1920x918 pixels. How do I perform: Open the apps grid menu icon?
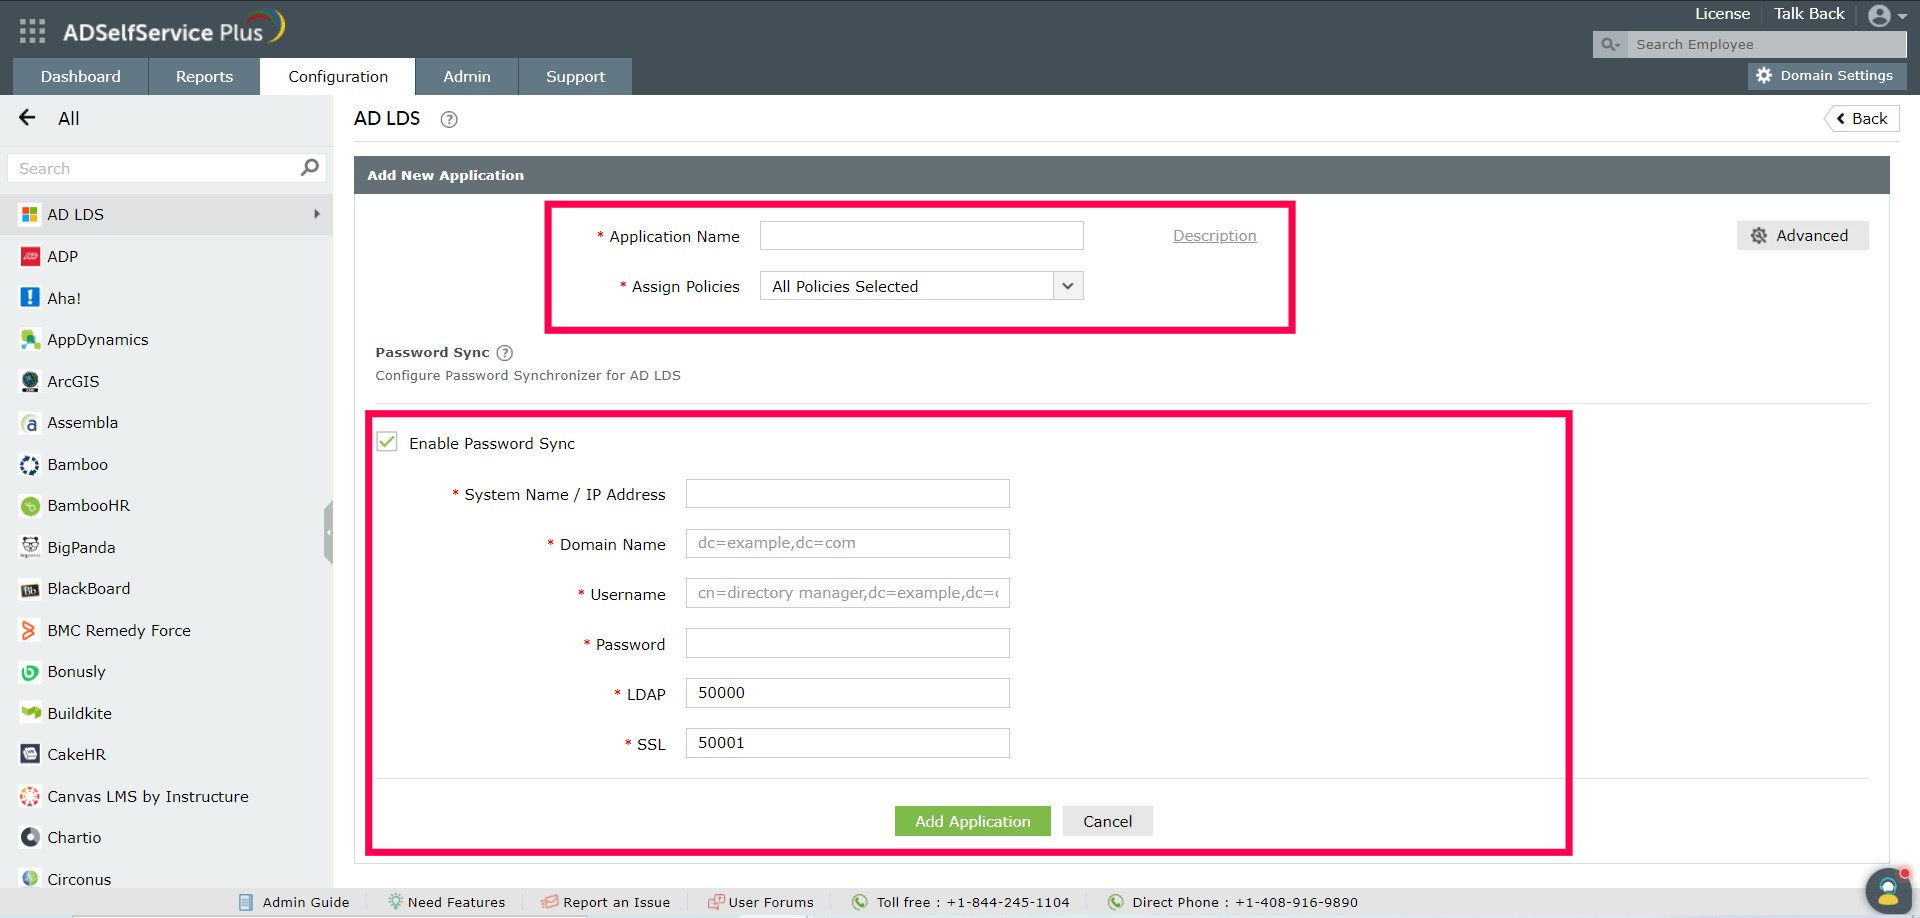click(x=32, y=31)
